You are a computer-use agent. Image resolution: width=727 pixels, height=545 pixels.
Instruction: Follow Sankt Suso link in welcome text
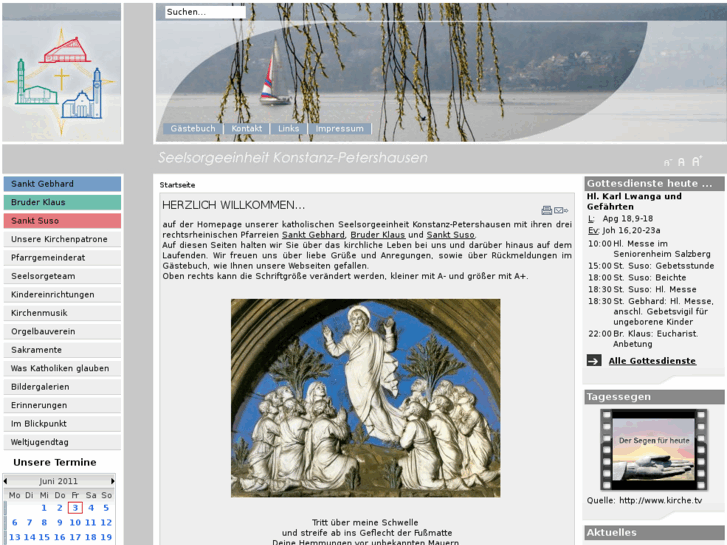pyautogui.click(x=450, y=235)
